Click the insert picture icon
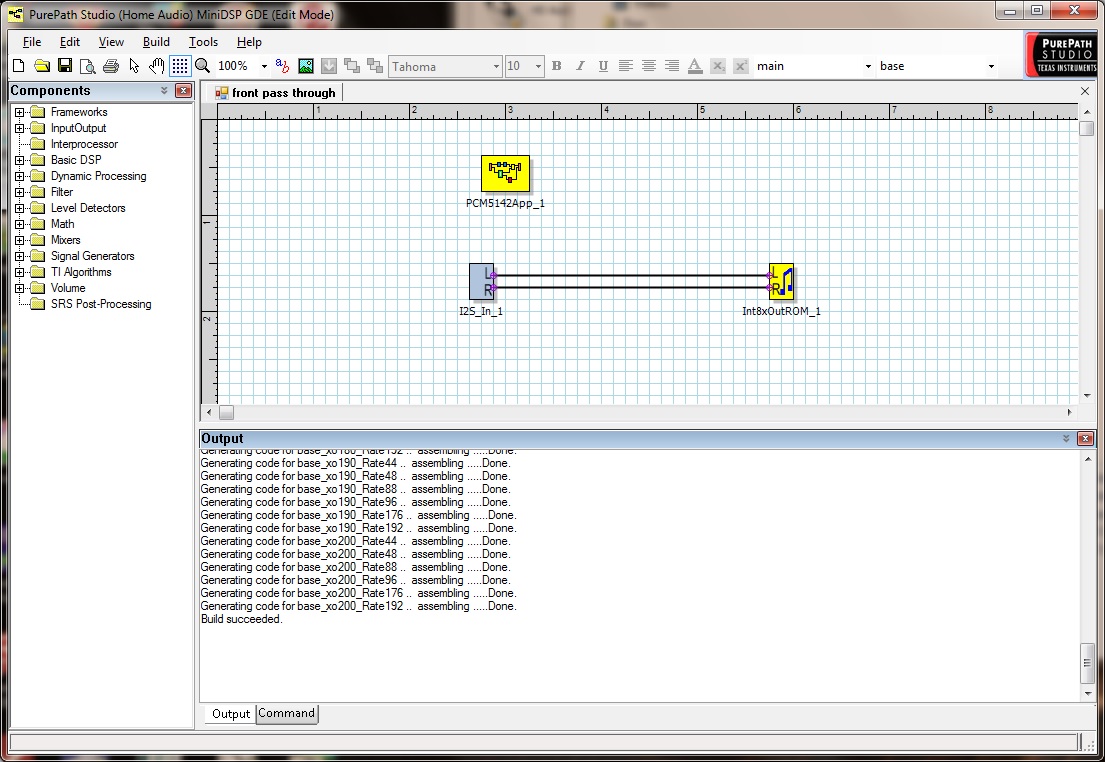 [x=306, y=66]
